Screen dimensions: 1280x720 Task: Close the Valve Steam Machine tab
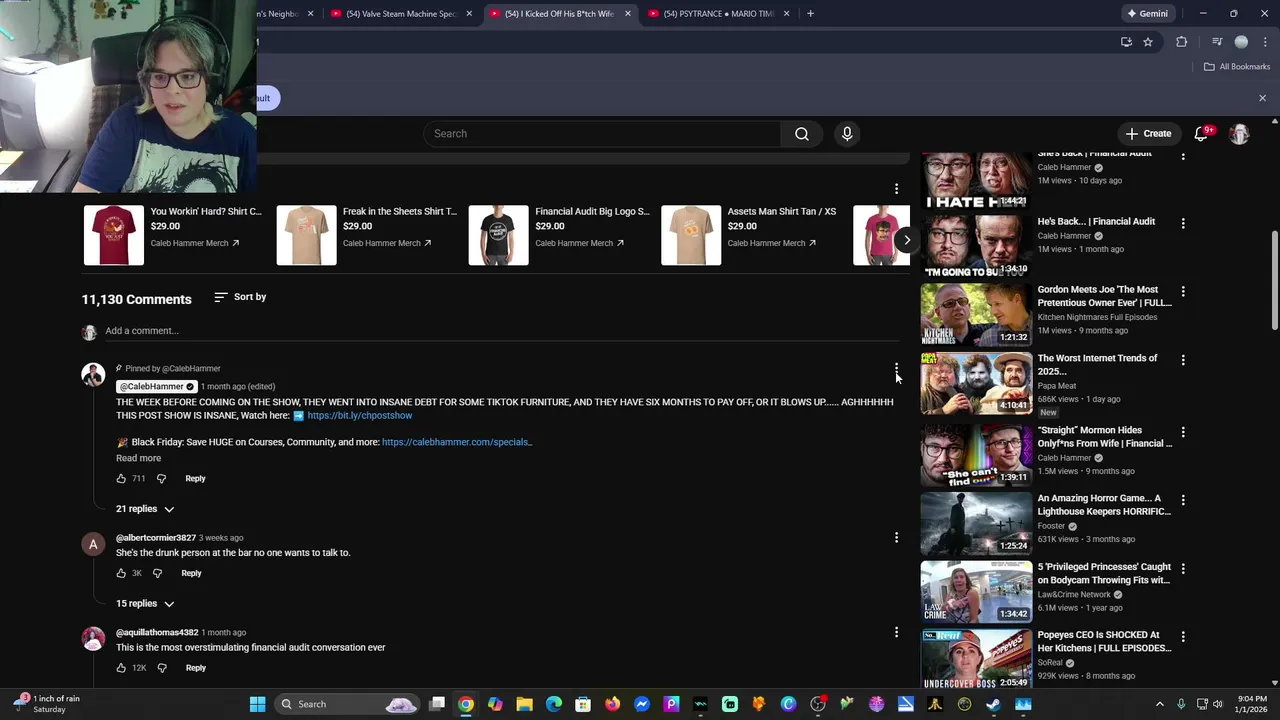point(469,14)
